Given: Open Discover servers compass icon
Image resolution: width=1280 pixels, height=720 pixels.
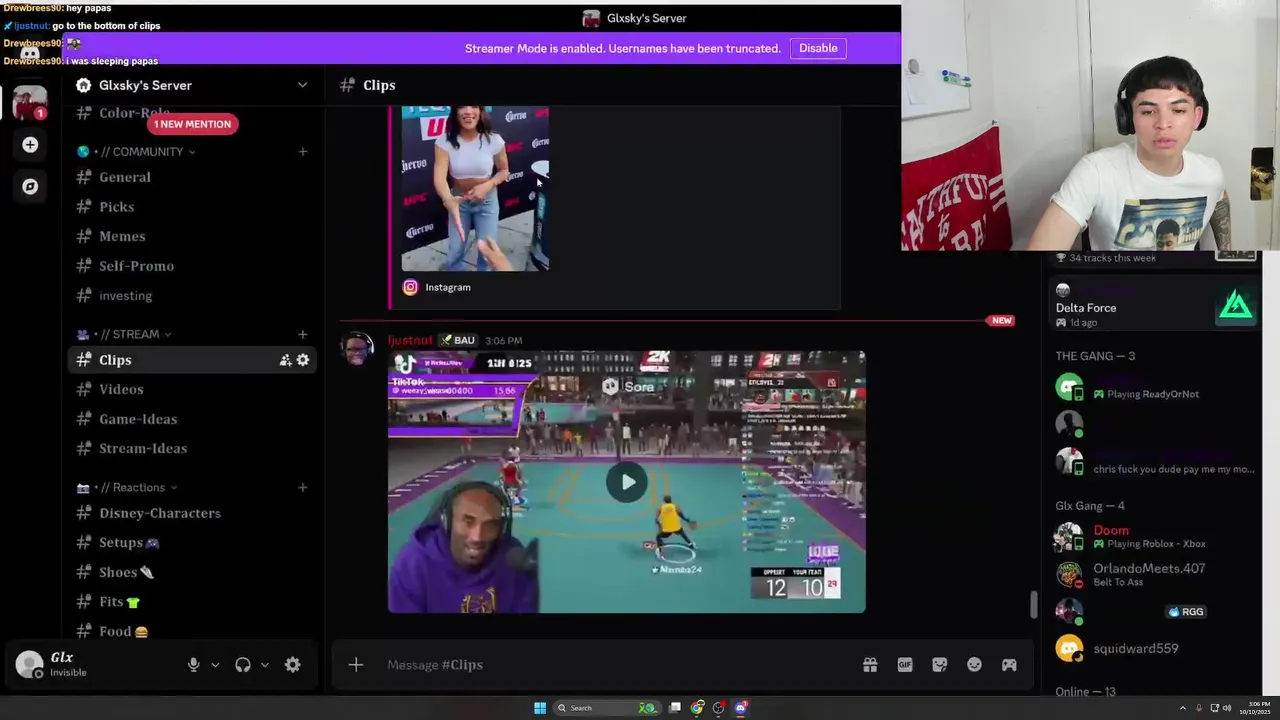Looking at the screenshot, I should [30, 186].
